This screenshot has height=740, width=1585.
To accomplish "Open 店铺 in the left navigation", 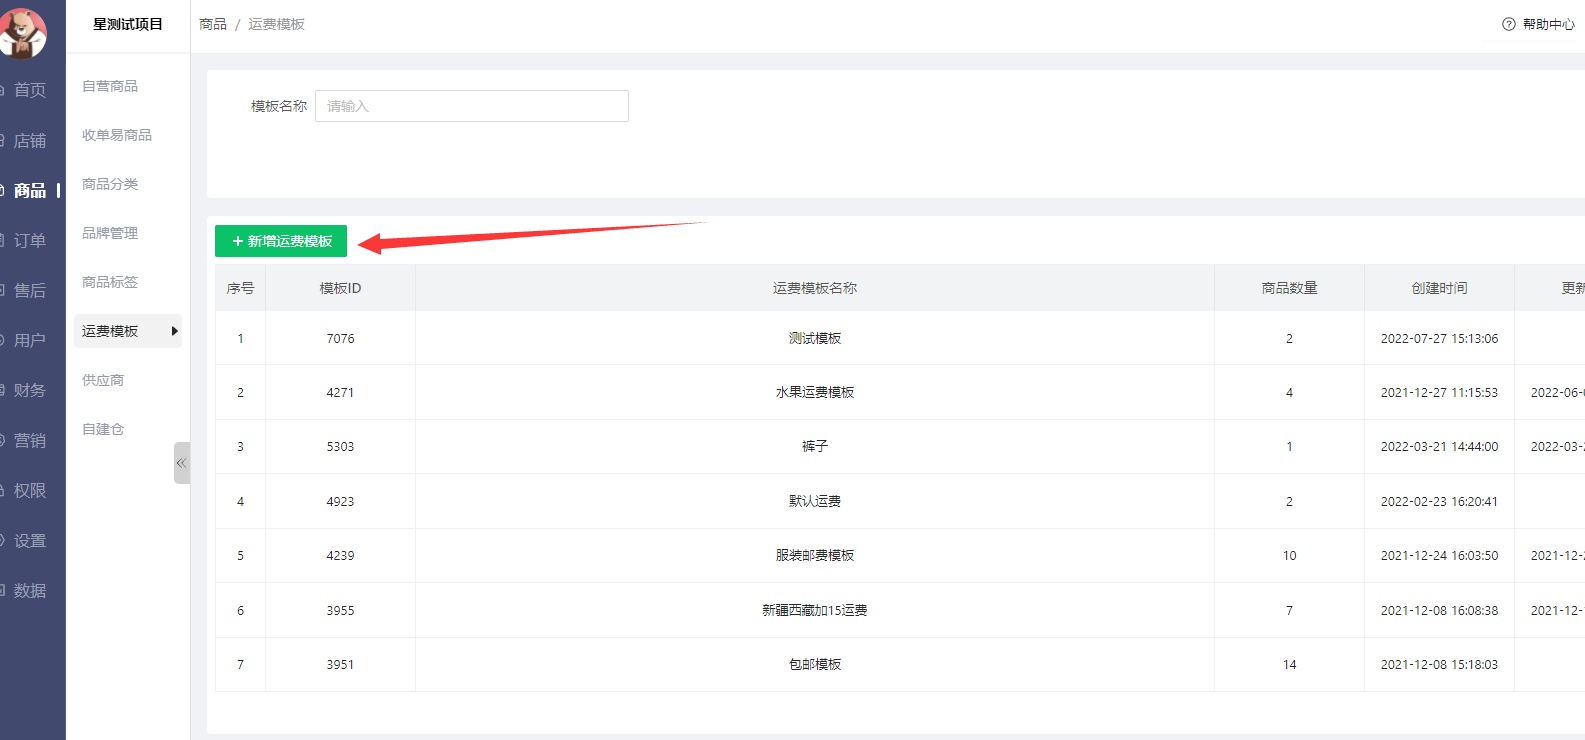I will [x=29, y=140].
